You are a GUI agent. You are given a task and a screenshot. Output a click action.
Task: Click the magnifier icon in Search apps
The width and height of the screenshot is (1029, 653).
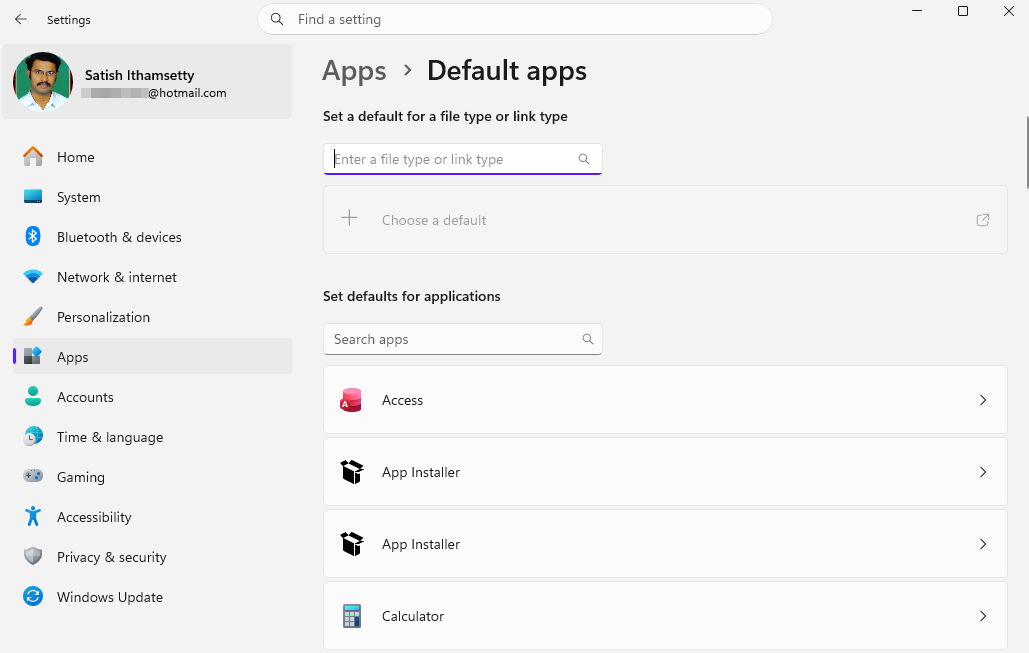[587, 339]
